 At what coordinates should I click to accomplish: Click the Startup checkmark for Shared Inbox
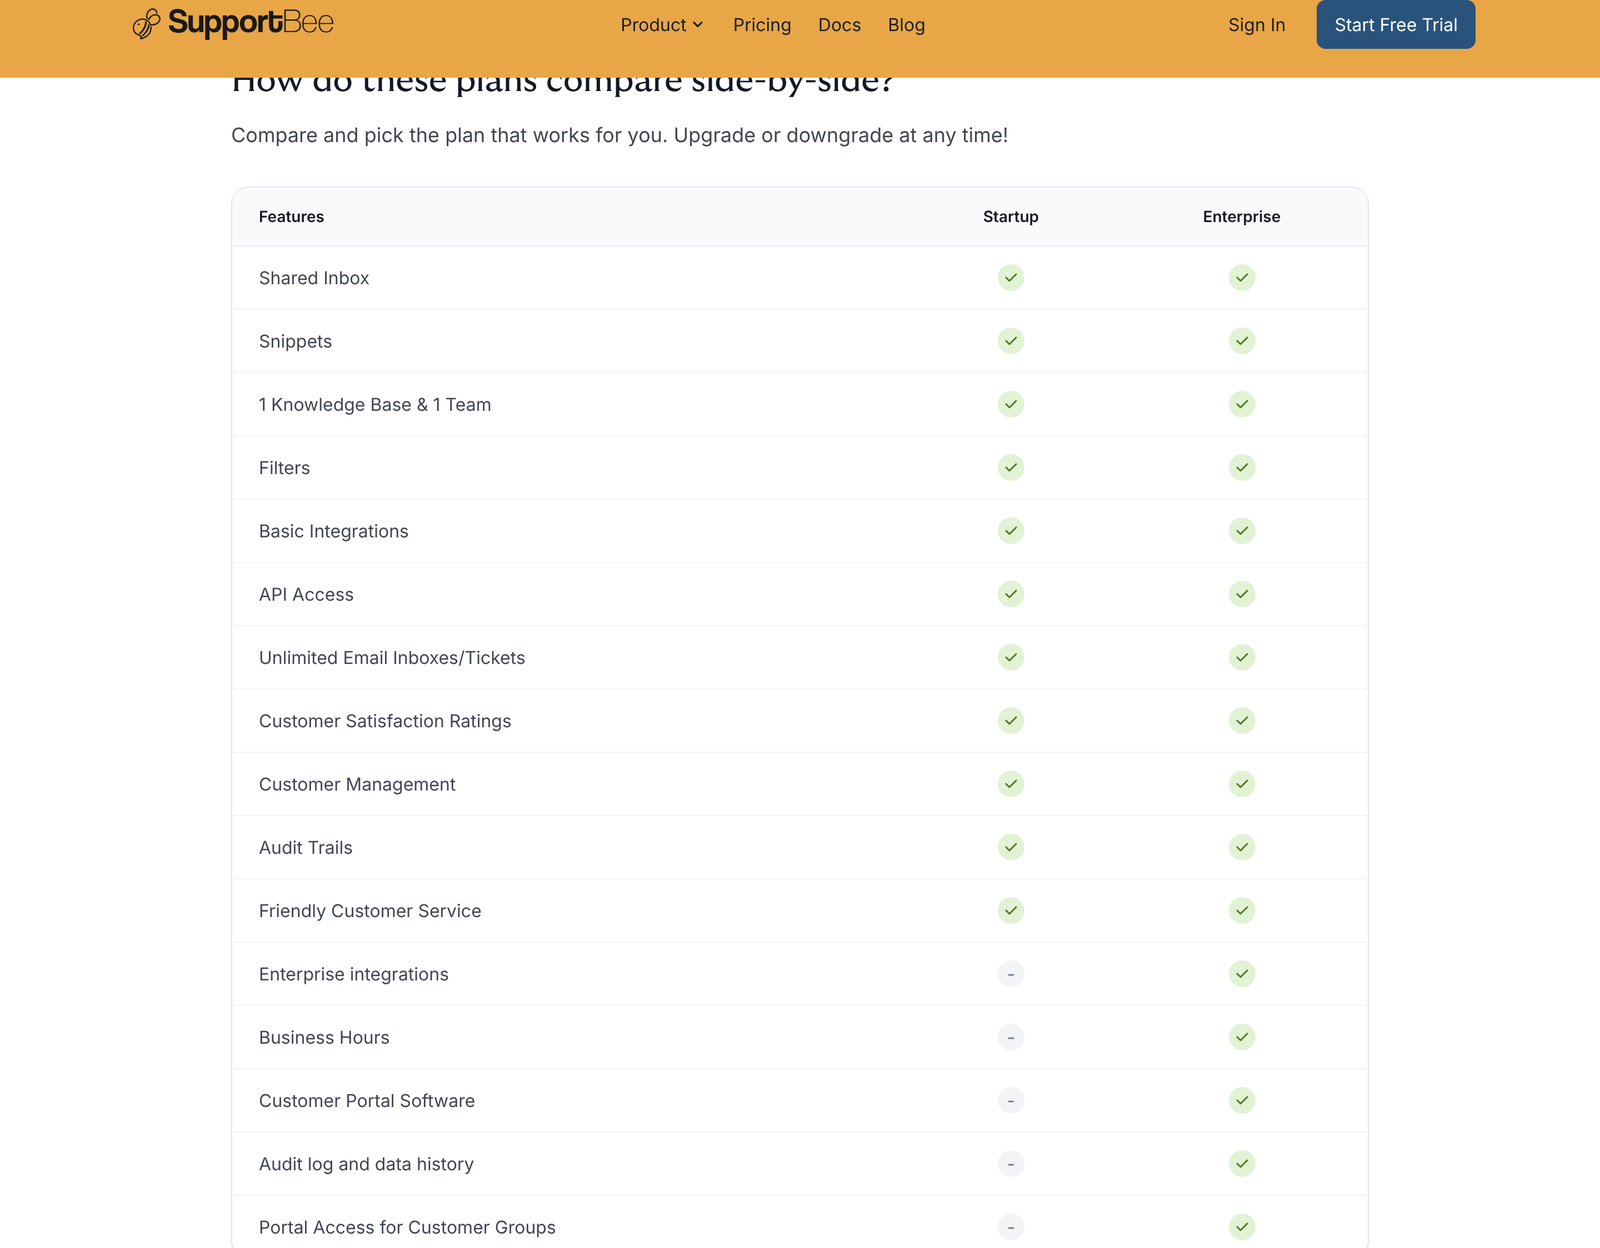point(1011,278)
